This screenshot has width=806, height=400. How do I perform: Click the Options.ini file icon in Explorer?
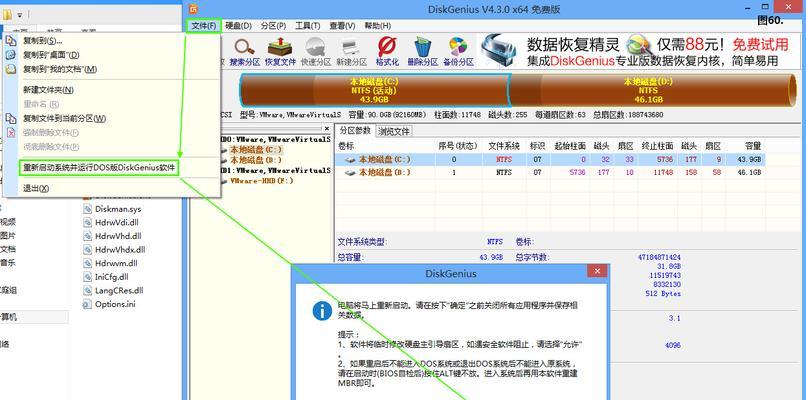coord(87,304)
